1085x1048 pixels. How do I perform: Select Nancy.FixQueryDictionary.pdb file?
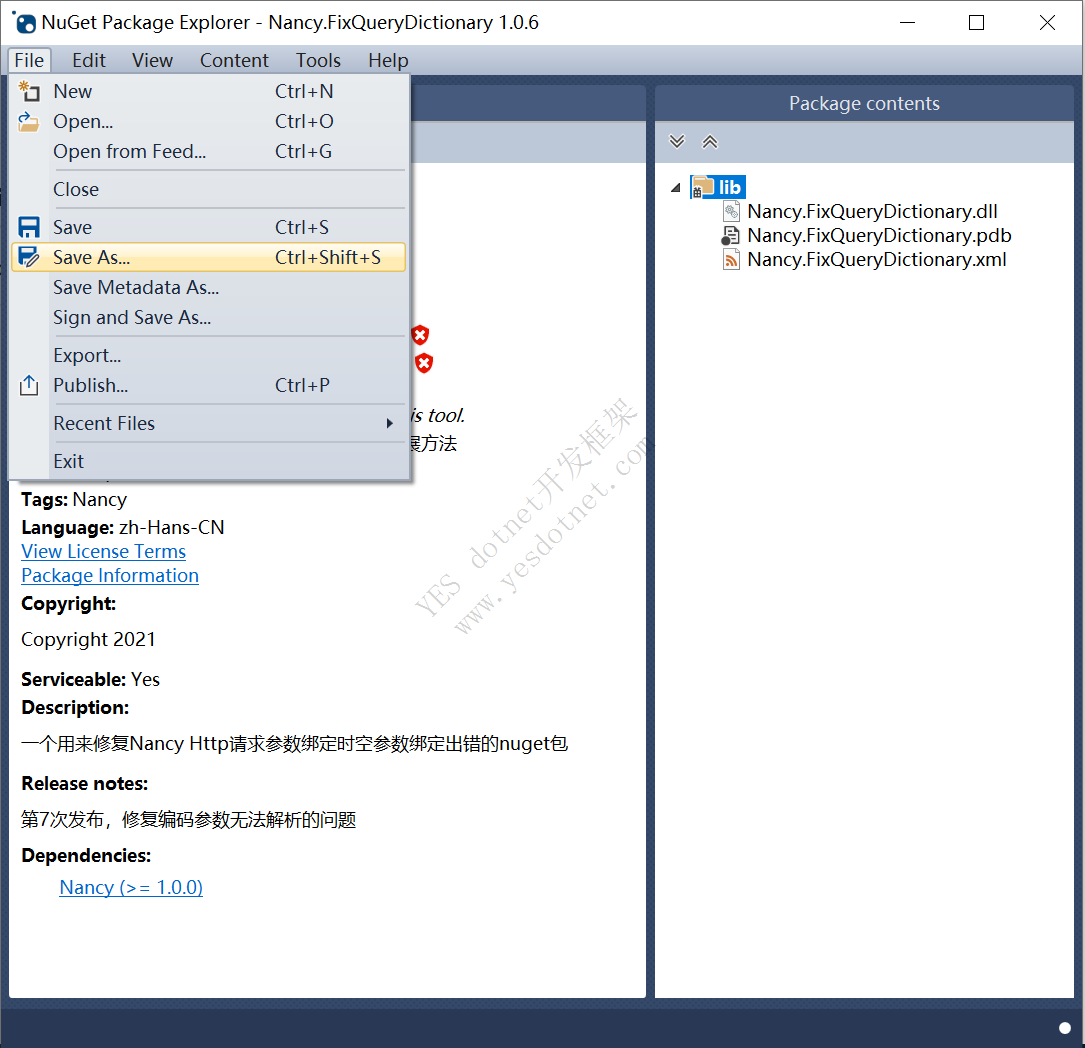879,236
